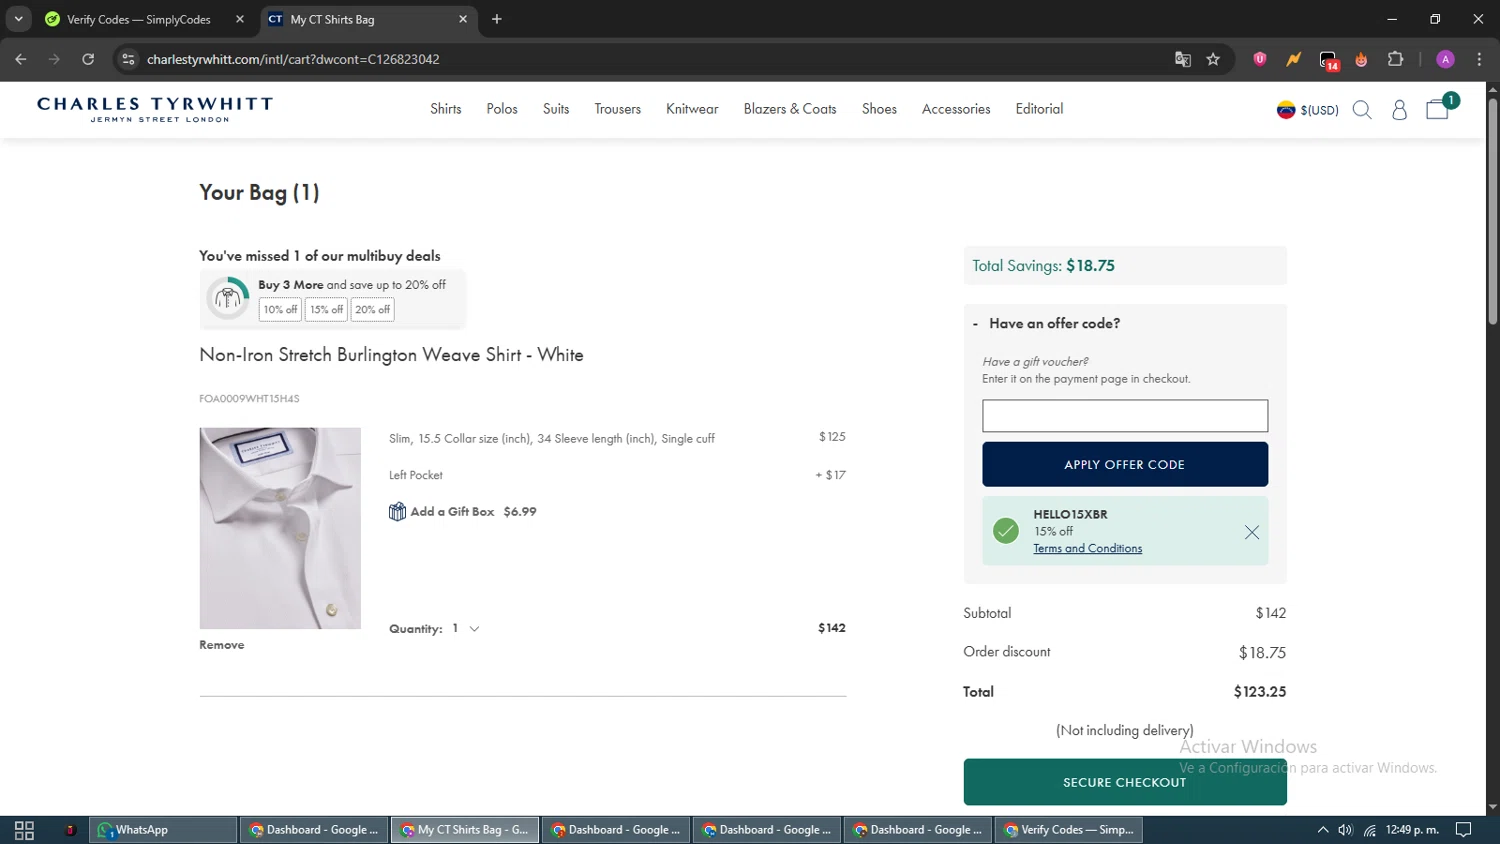Open the Suits menu
1500x844 pixels.
tap(556, 109)
